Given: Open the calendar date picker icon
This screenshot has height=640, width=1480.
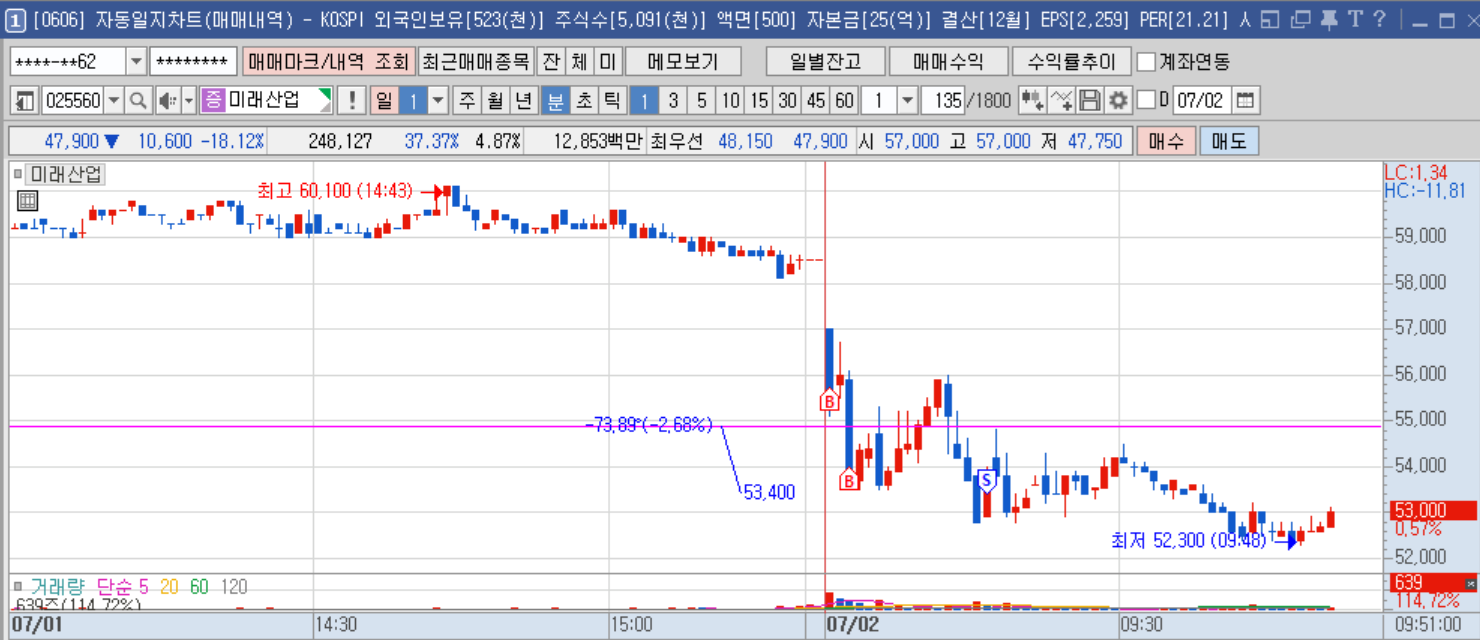Looking at the screenshot, I should tap(1245, 100).
